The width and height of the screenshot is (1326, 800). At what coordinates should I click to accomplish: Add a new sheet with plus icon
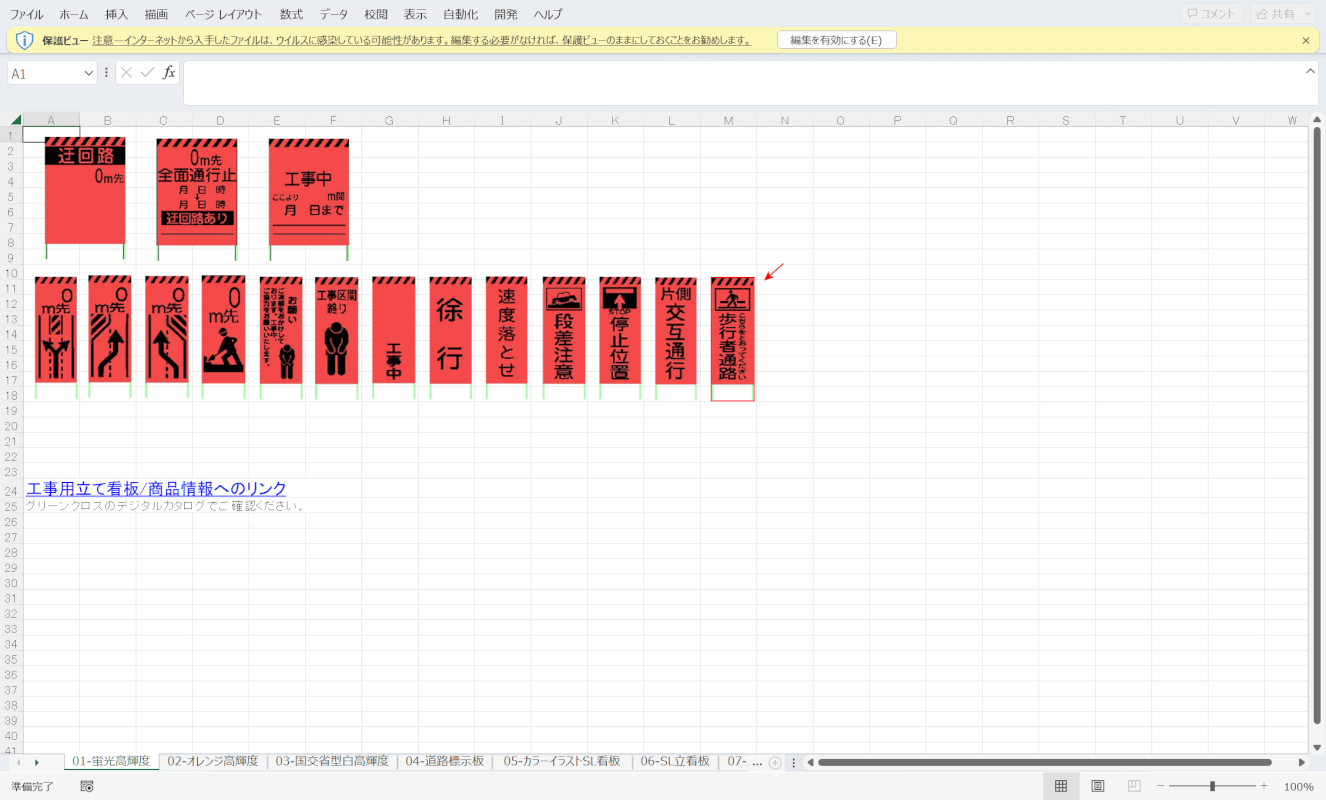point(775,762)
